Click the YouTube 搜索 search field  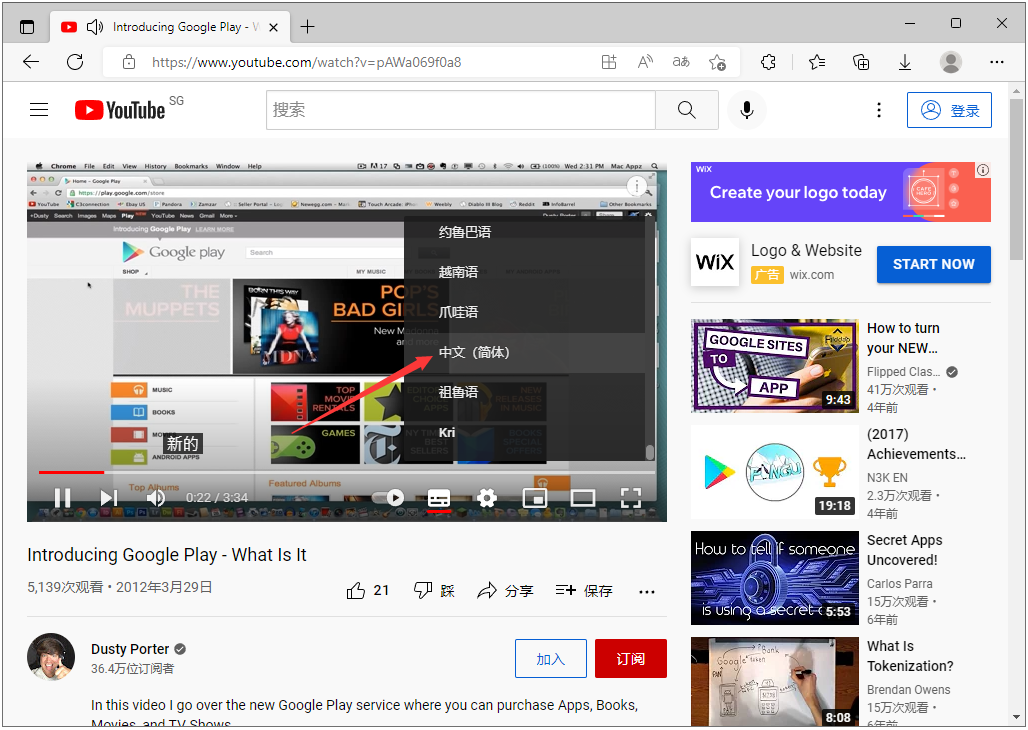460,110
